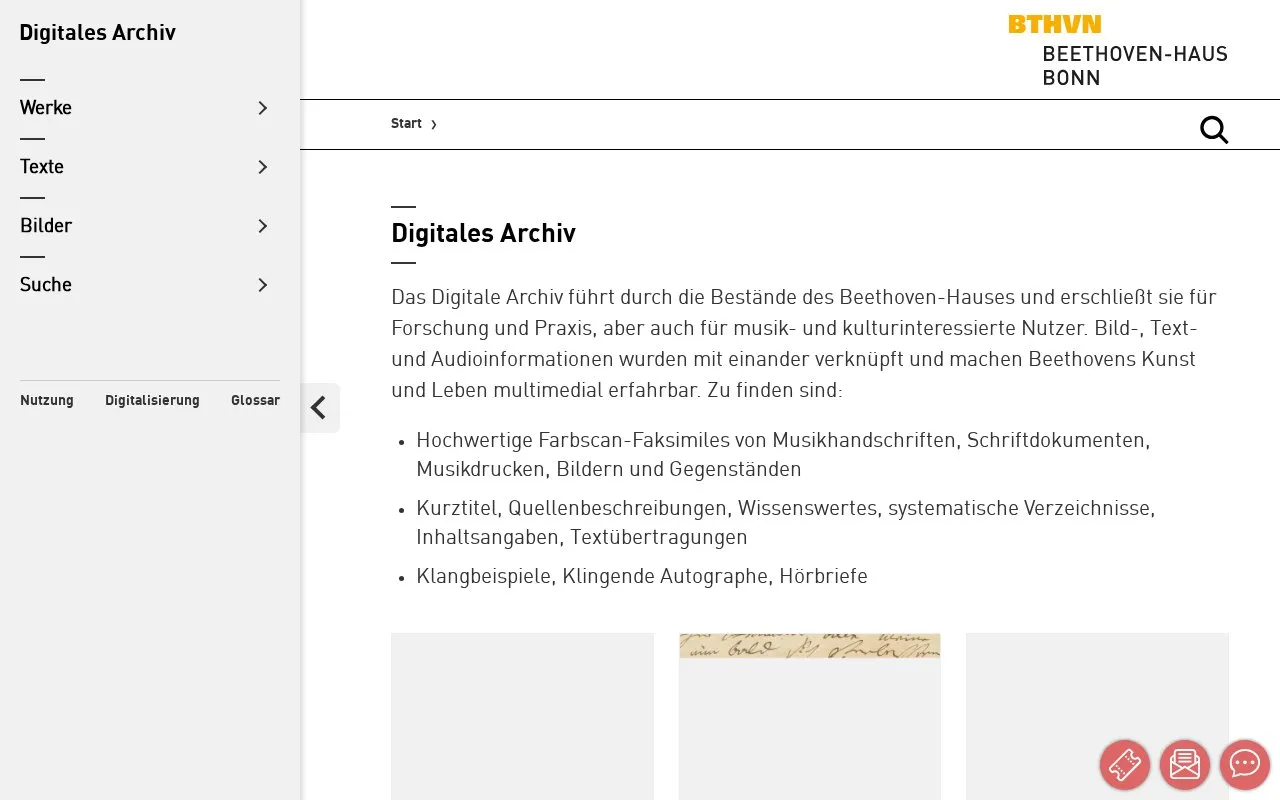This screenshot has width=1280, height=800.
Task: Open the newsletter envelope floating button
Action: click(x=1185, y=765)
